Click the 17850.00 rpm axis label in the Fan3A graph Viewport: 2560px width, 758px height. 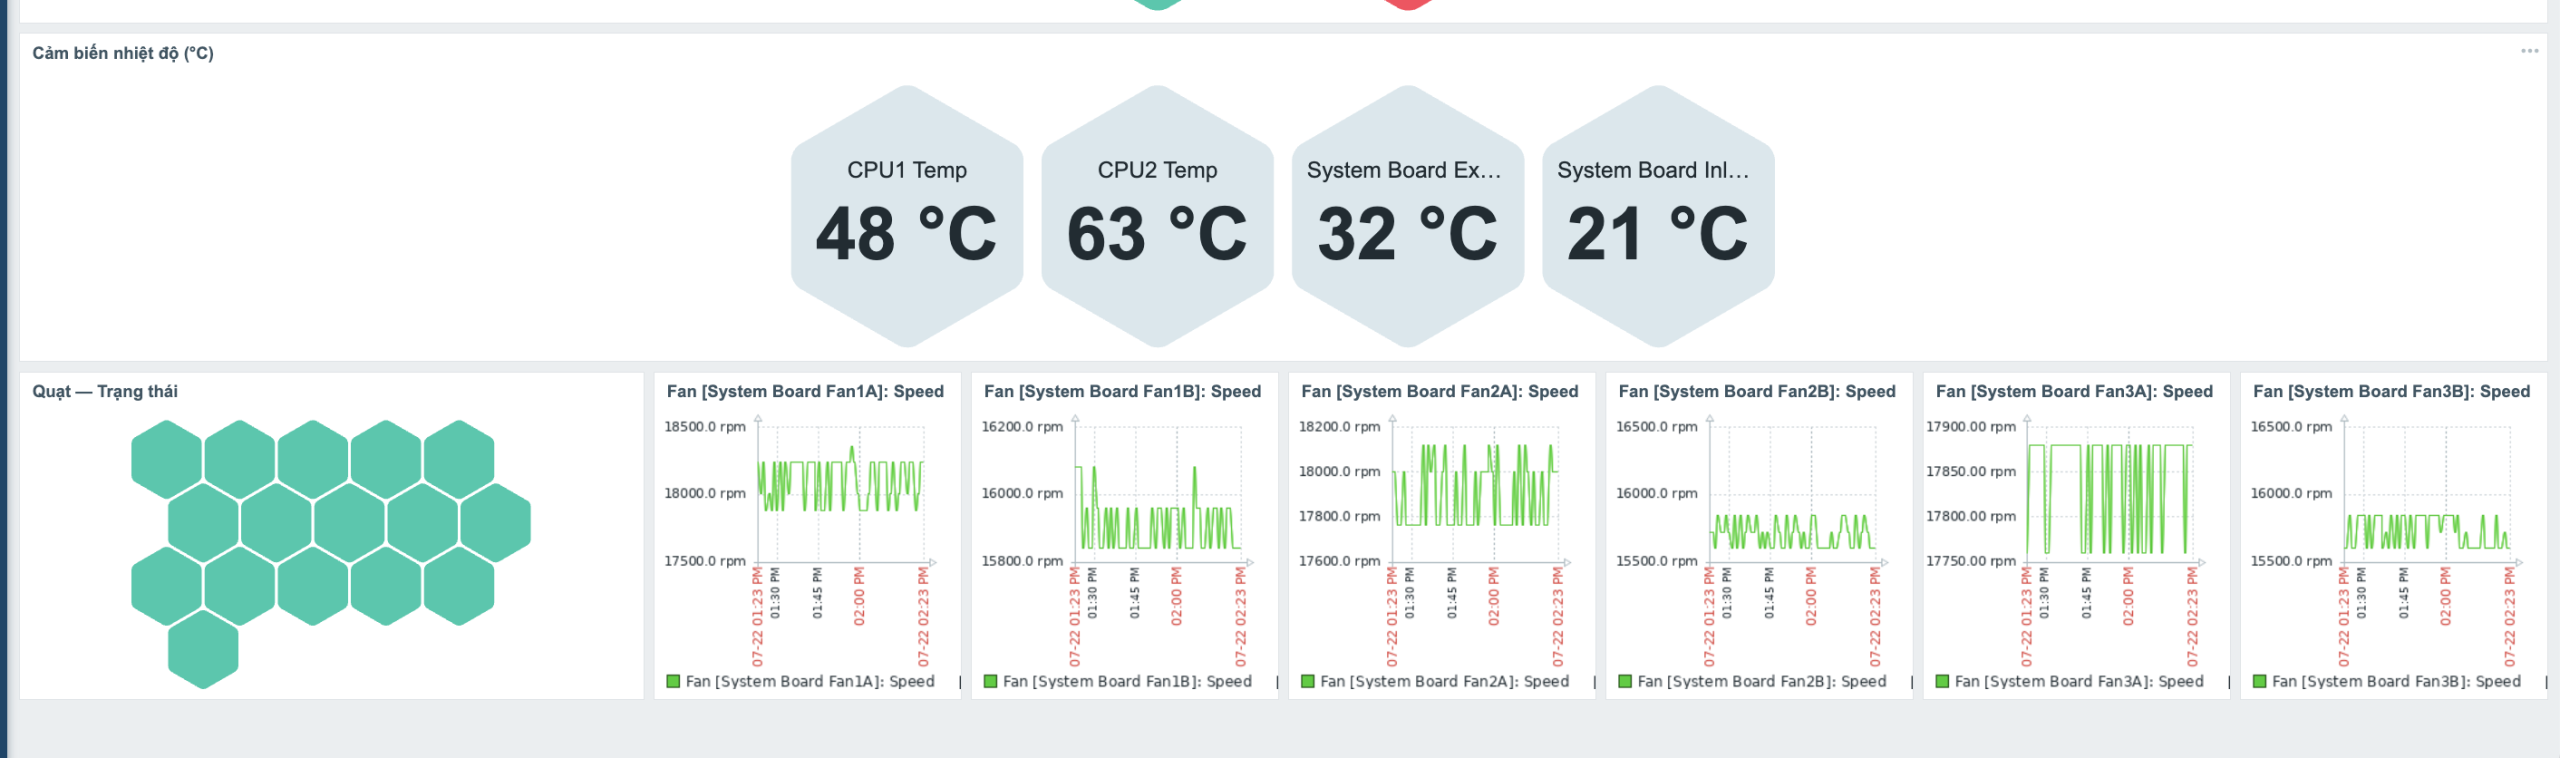1971,471
